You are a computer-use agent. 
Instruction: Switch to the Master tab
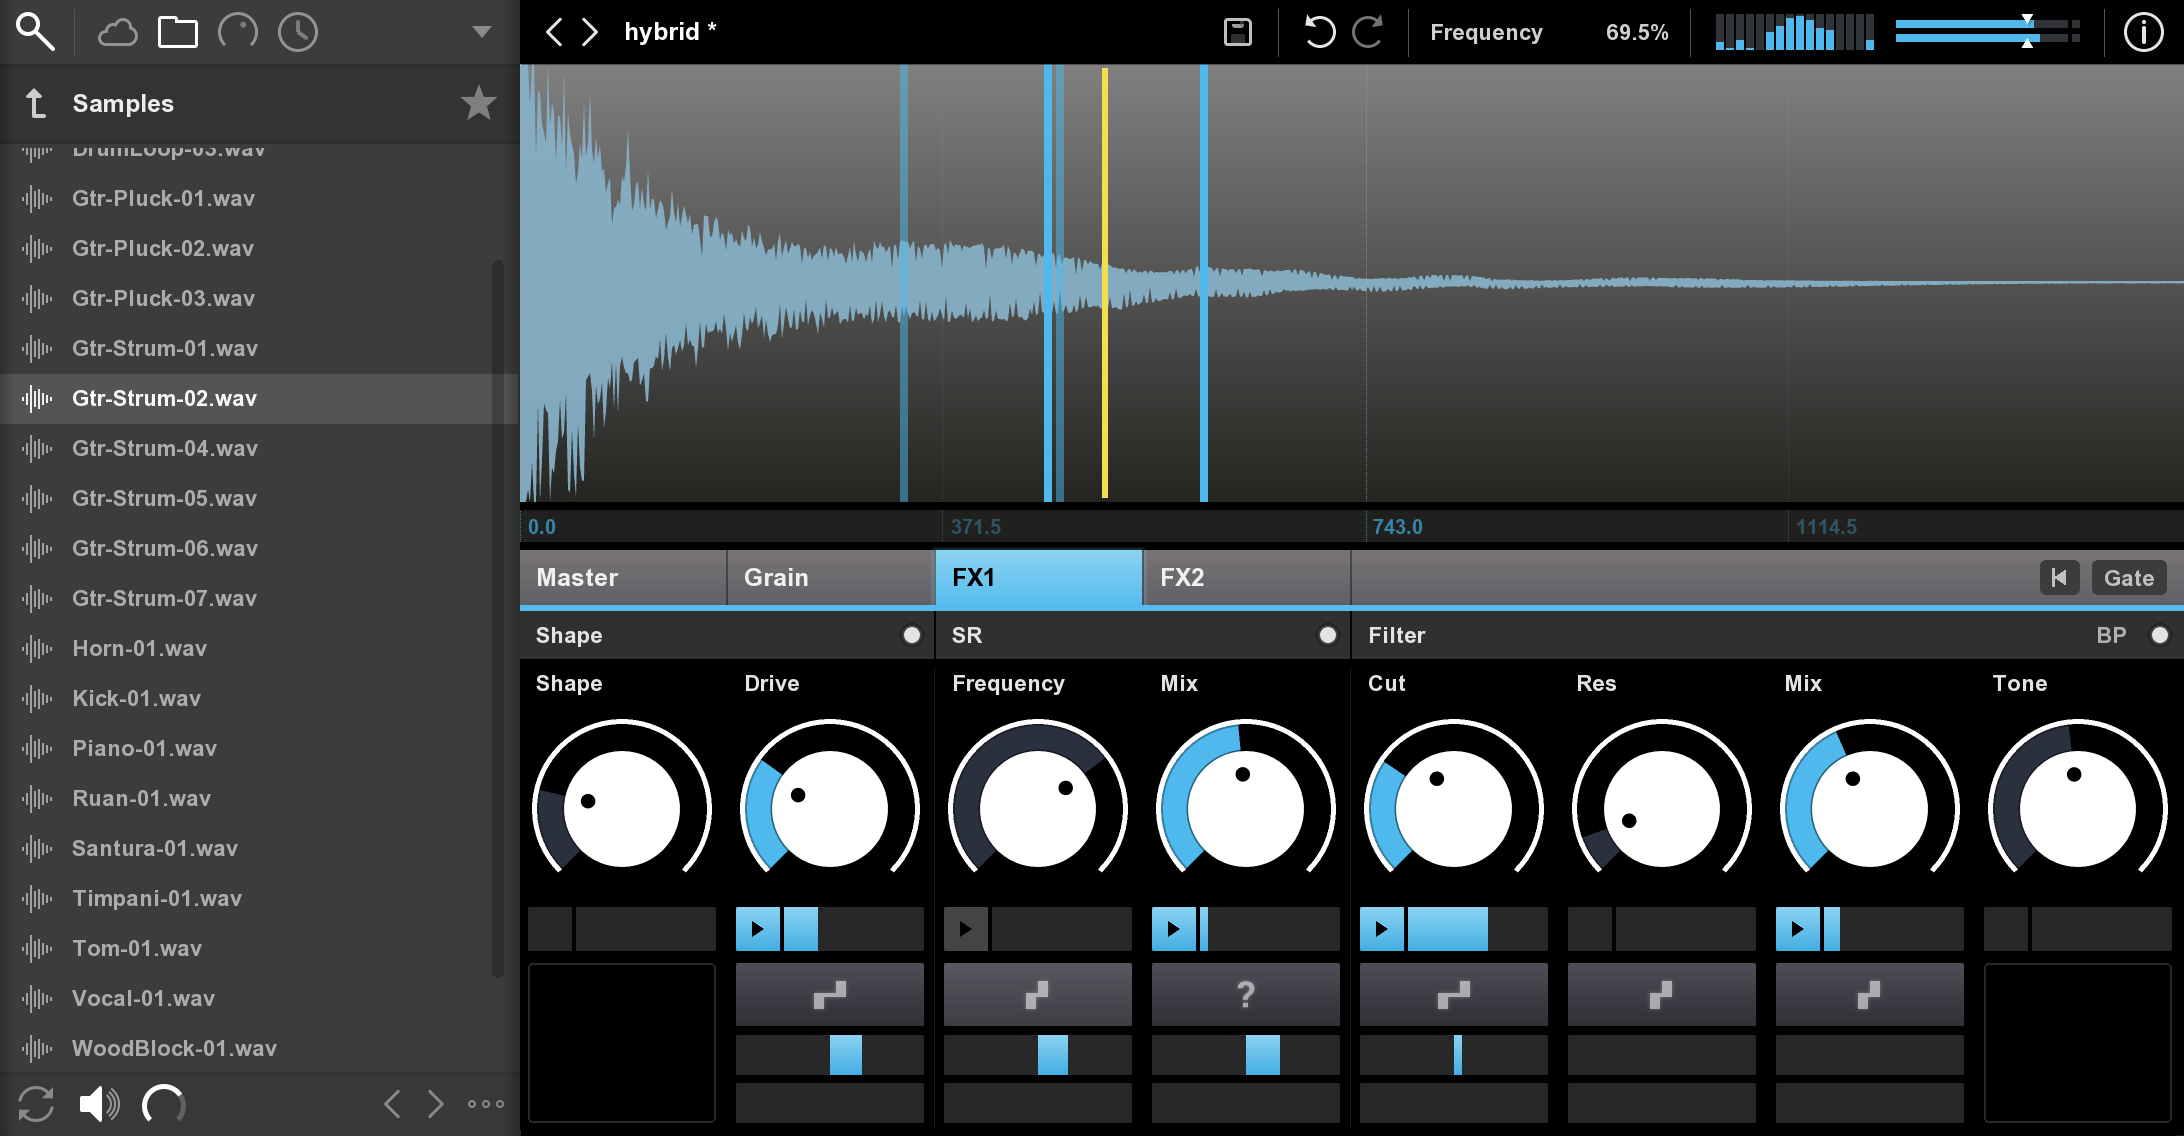pyautogui.click(x=623, y=577)
